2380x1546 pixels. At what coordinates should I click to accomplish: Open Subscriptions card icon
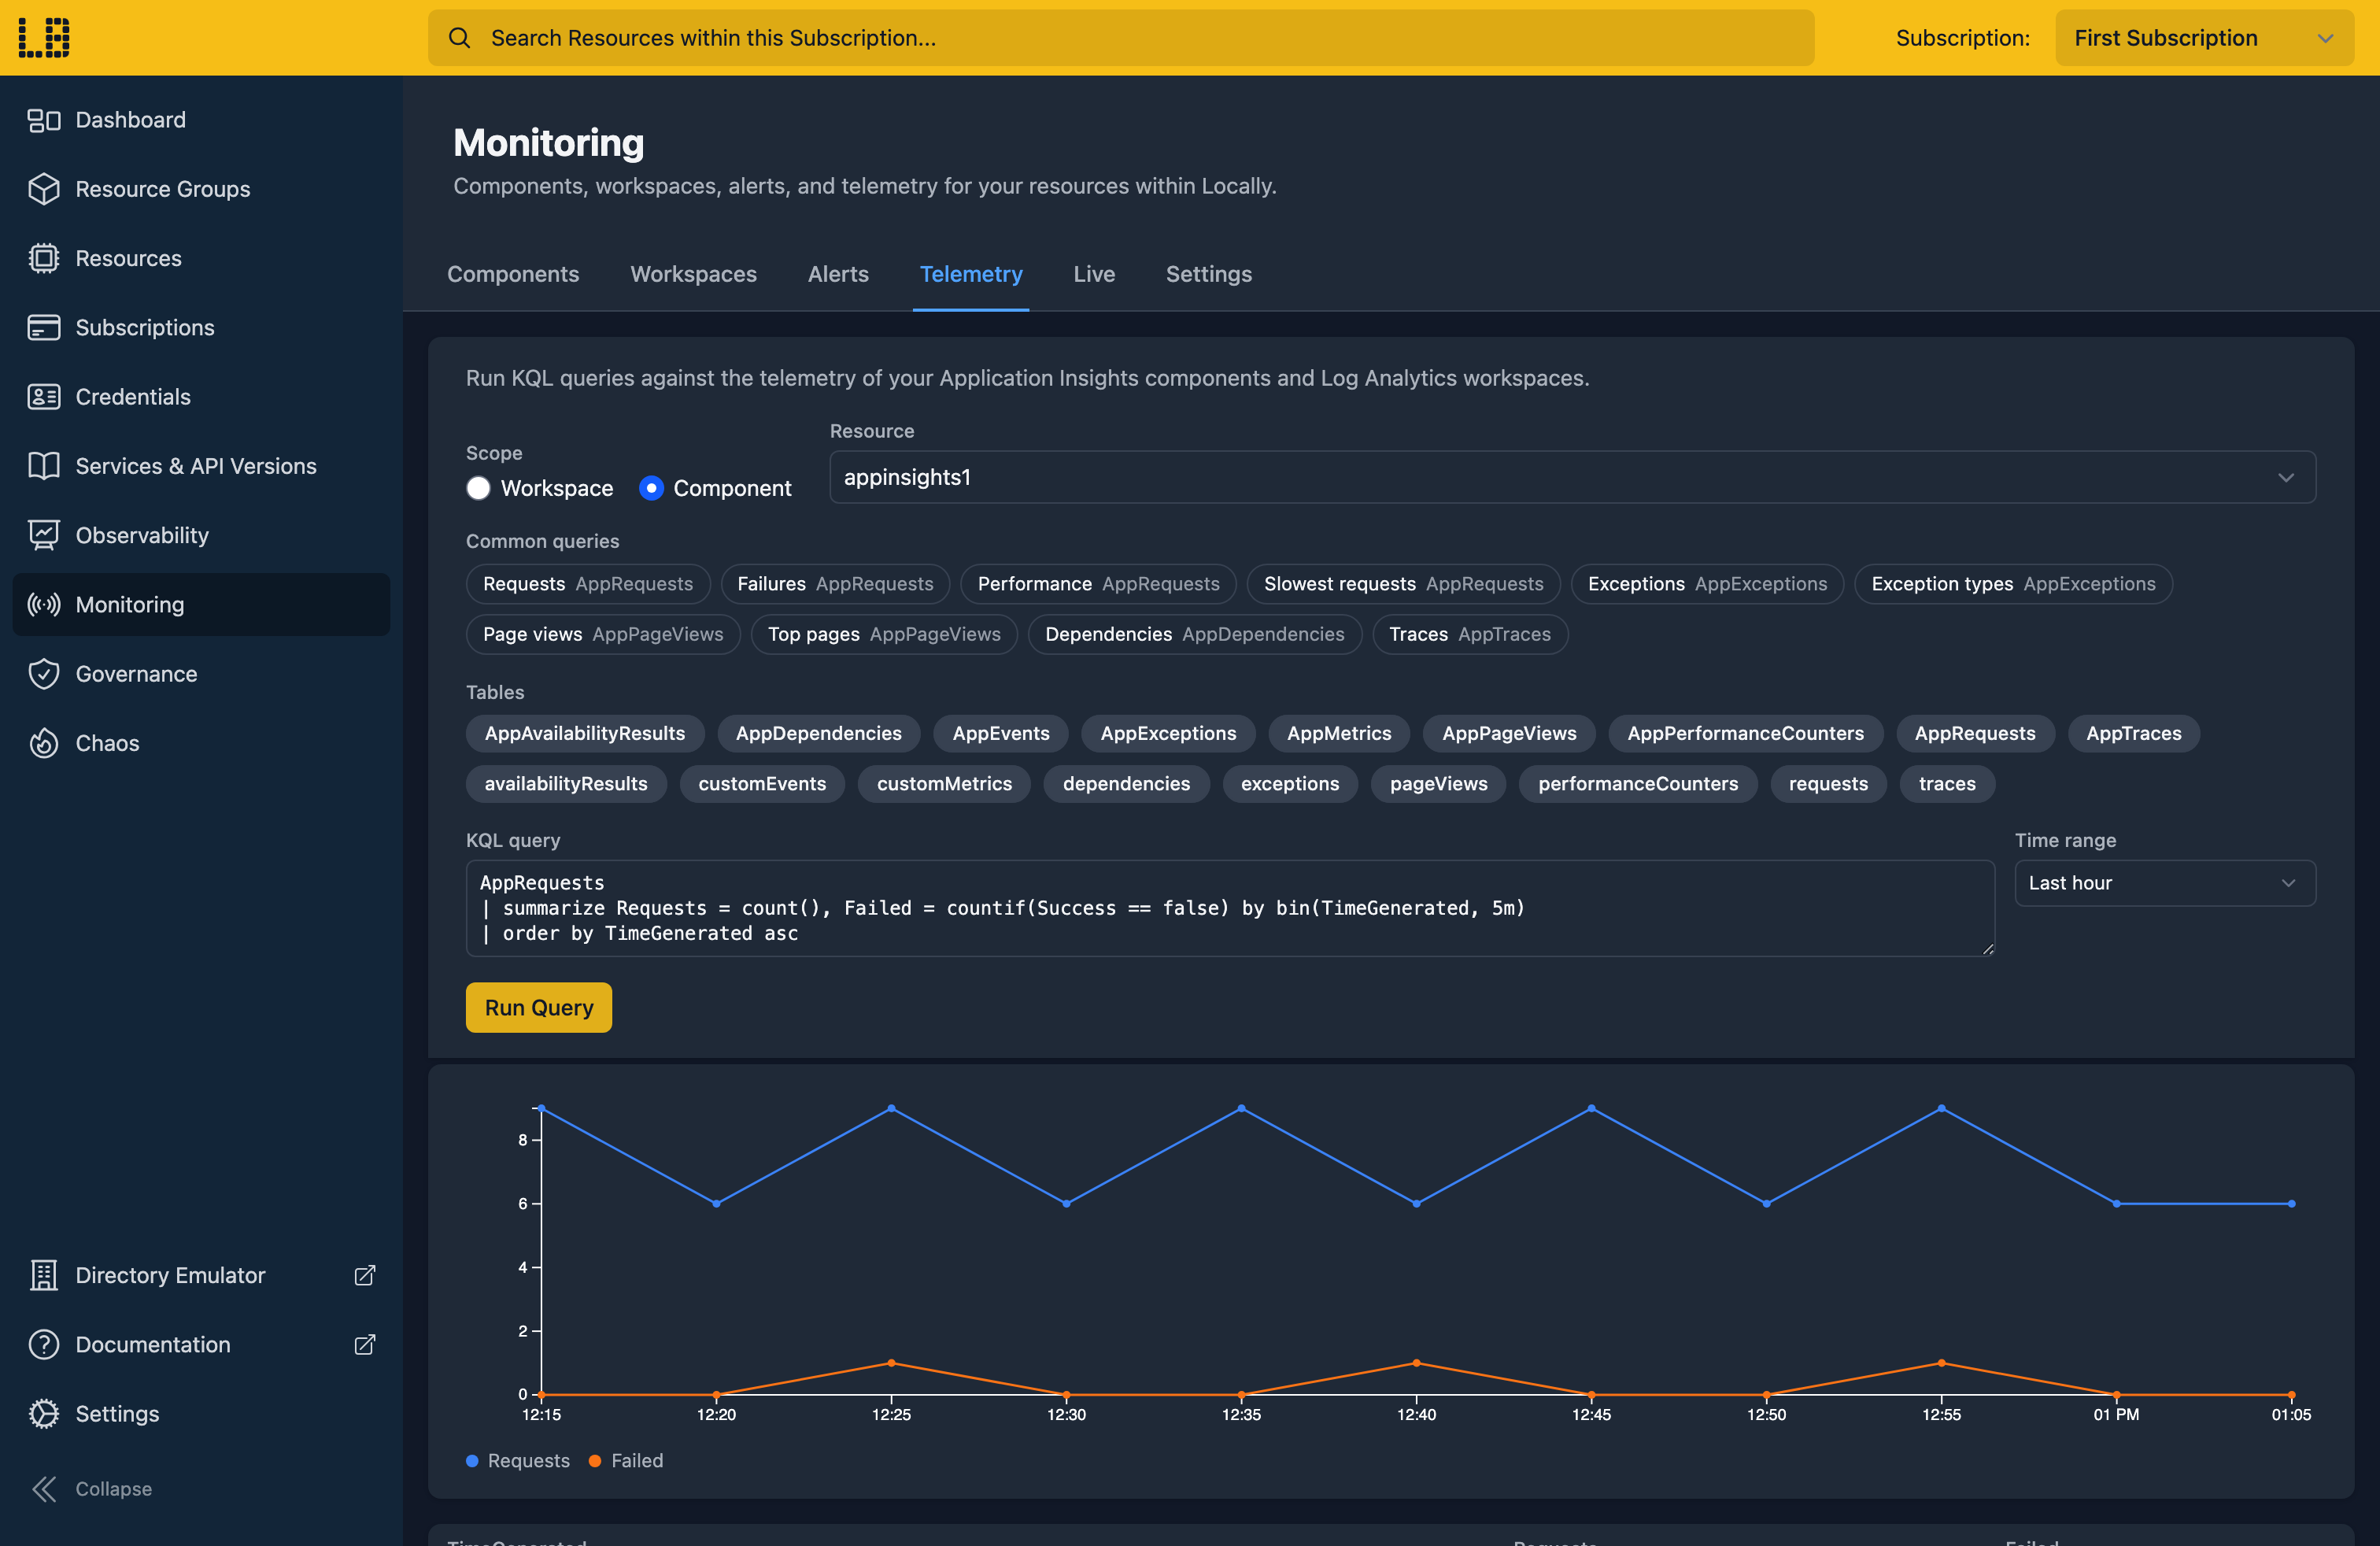pyautogui.click(x=44, y=327)
